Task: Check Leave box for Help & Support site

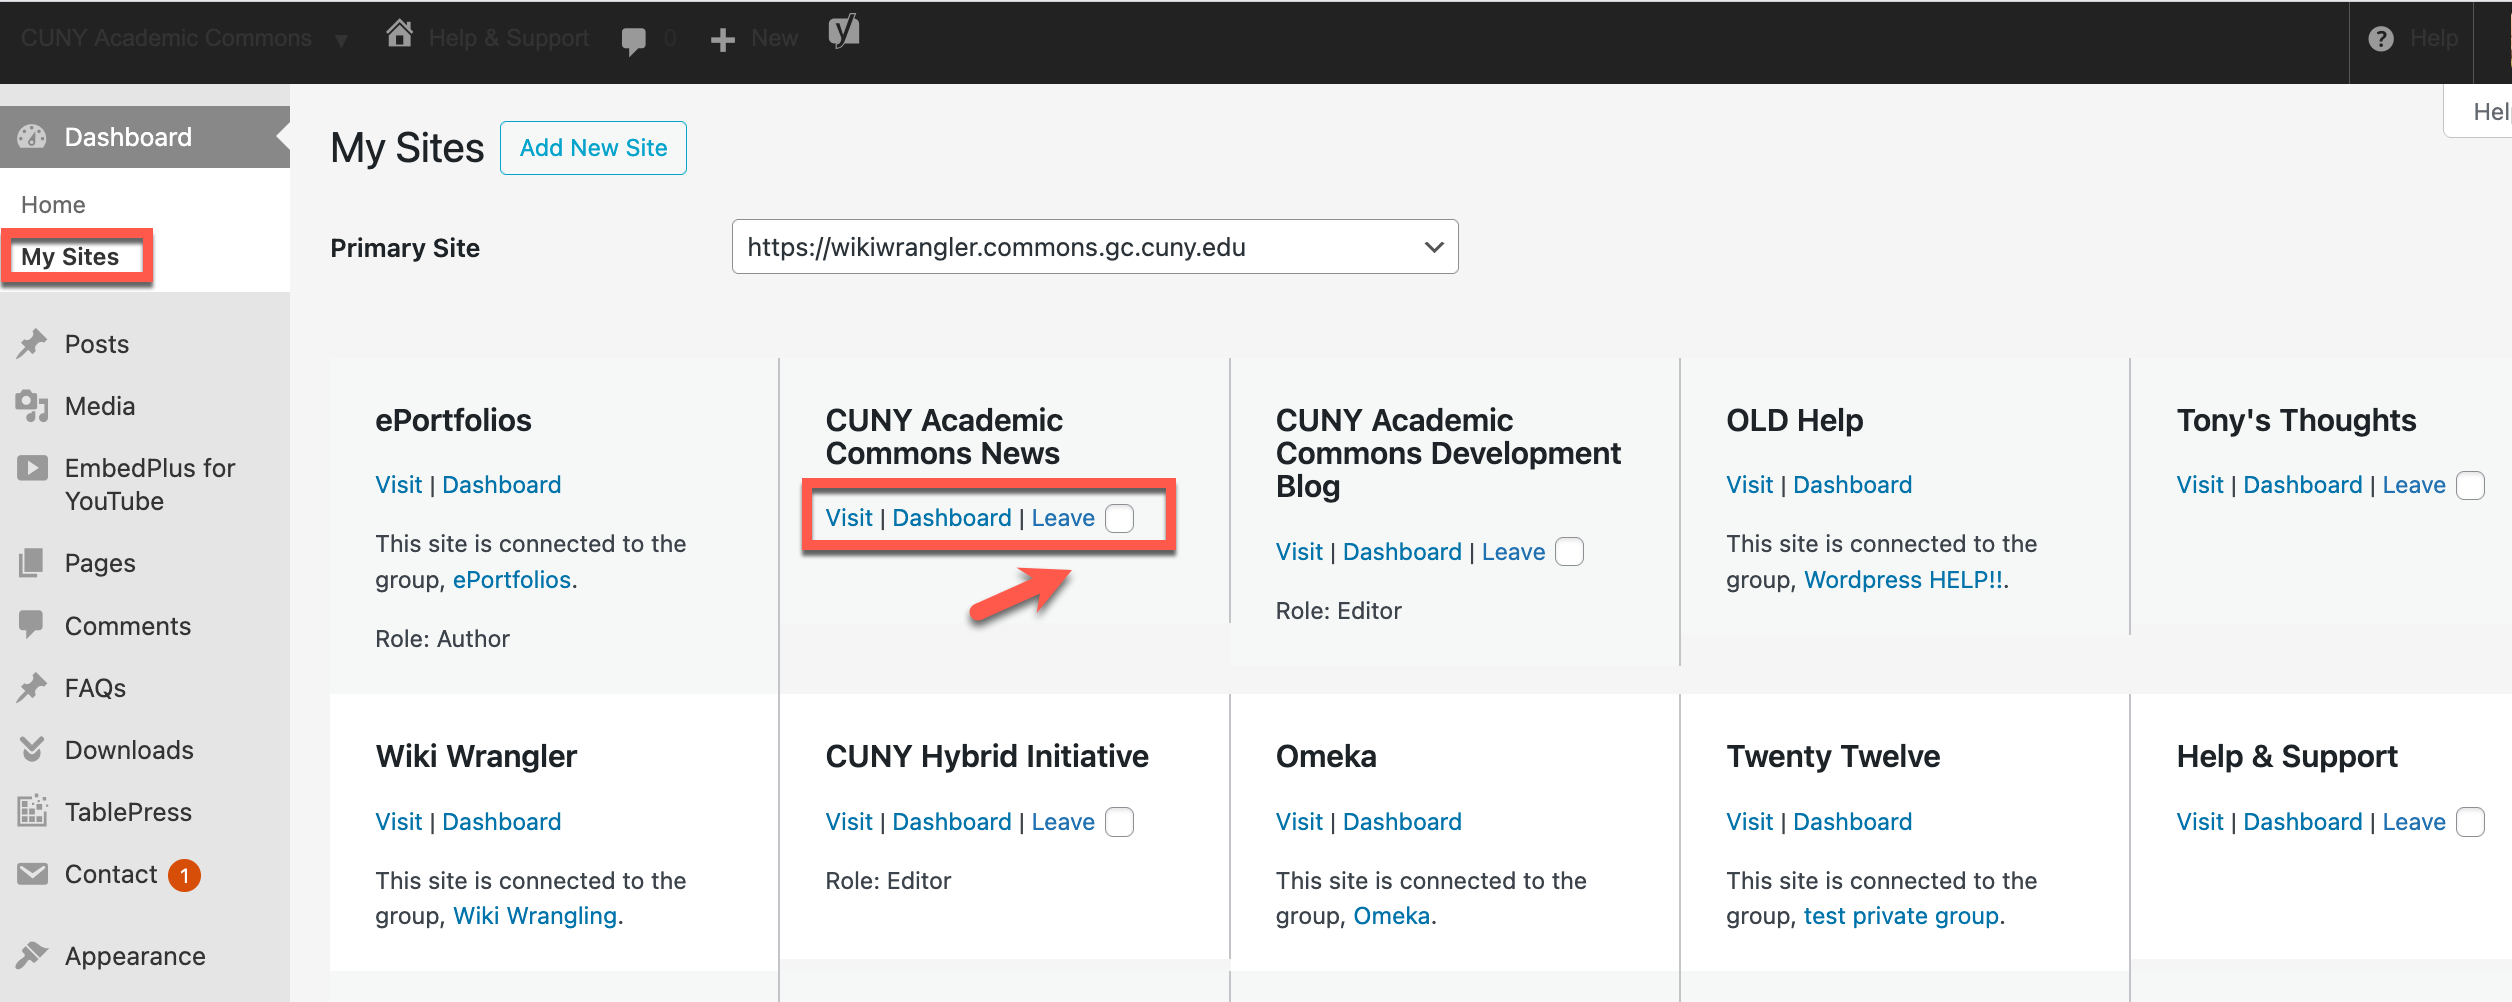Action: coord(2470,822)
